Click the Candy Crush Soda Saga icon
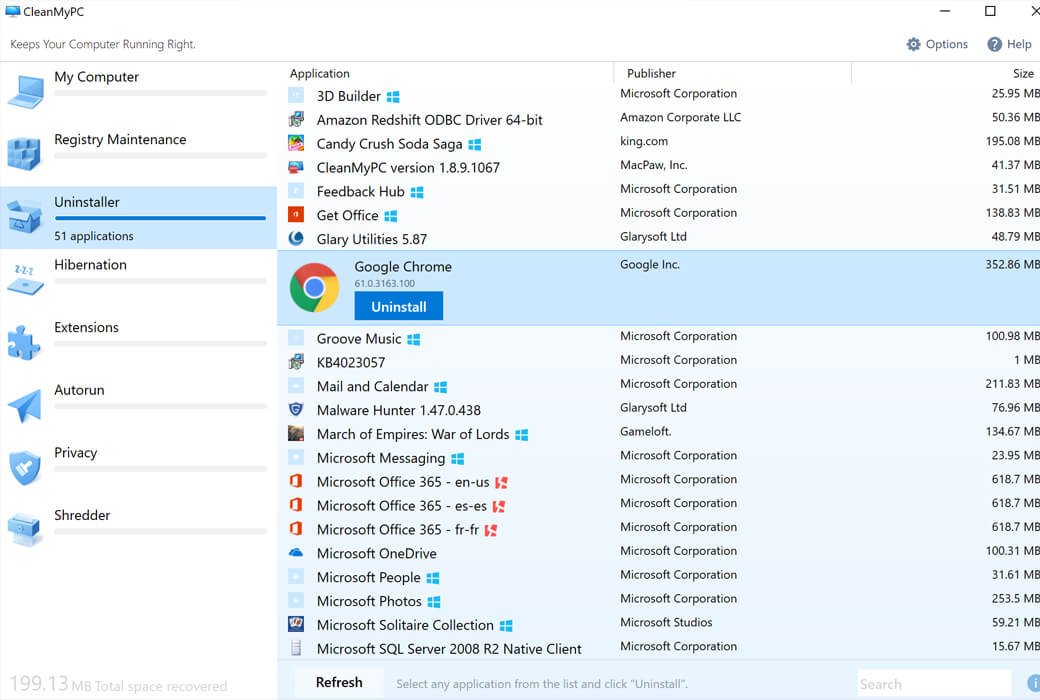The width and height of the screenshot is (1040, 700). coord(296,143)
